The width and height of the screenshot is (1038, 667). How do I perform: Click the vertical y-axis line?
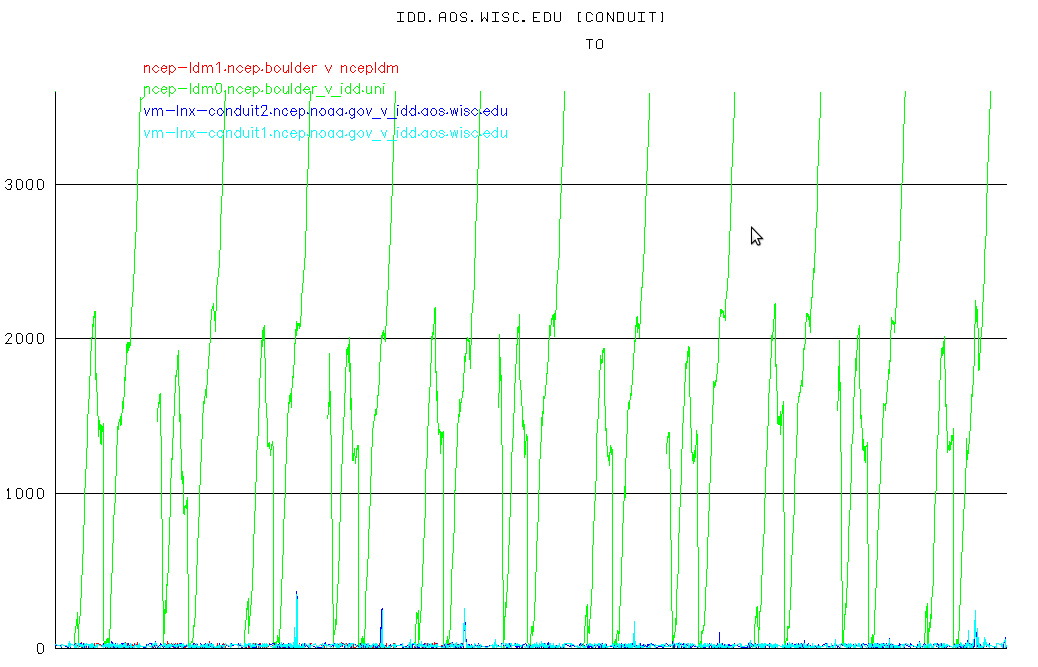pos(55,400)
